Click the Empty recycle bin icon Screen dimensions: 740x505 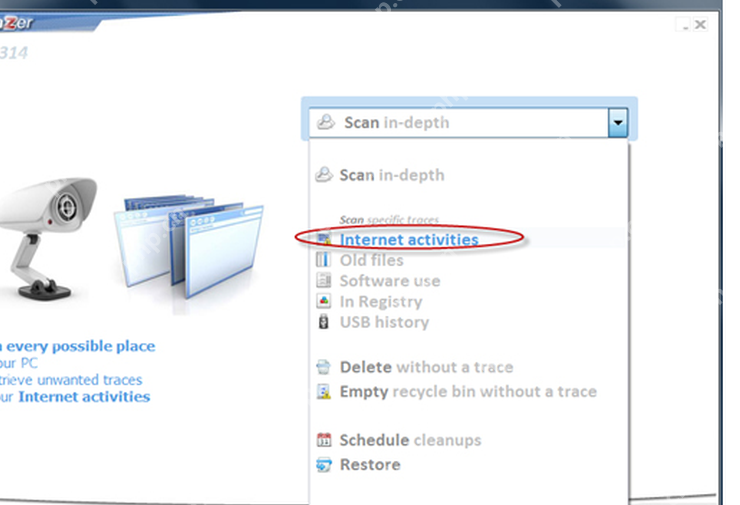click(x=323, y=391)
